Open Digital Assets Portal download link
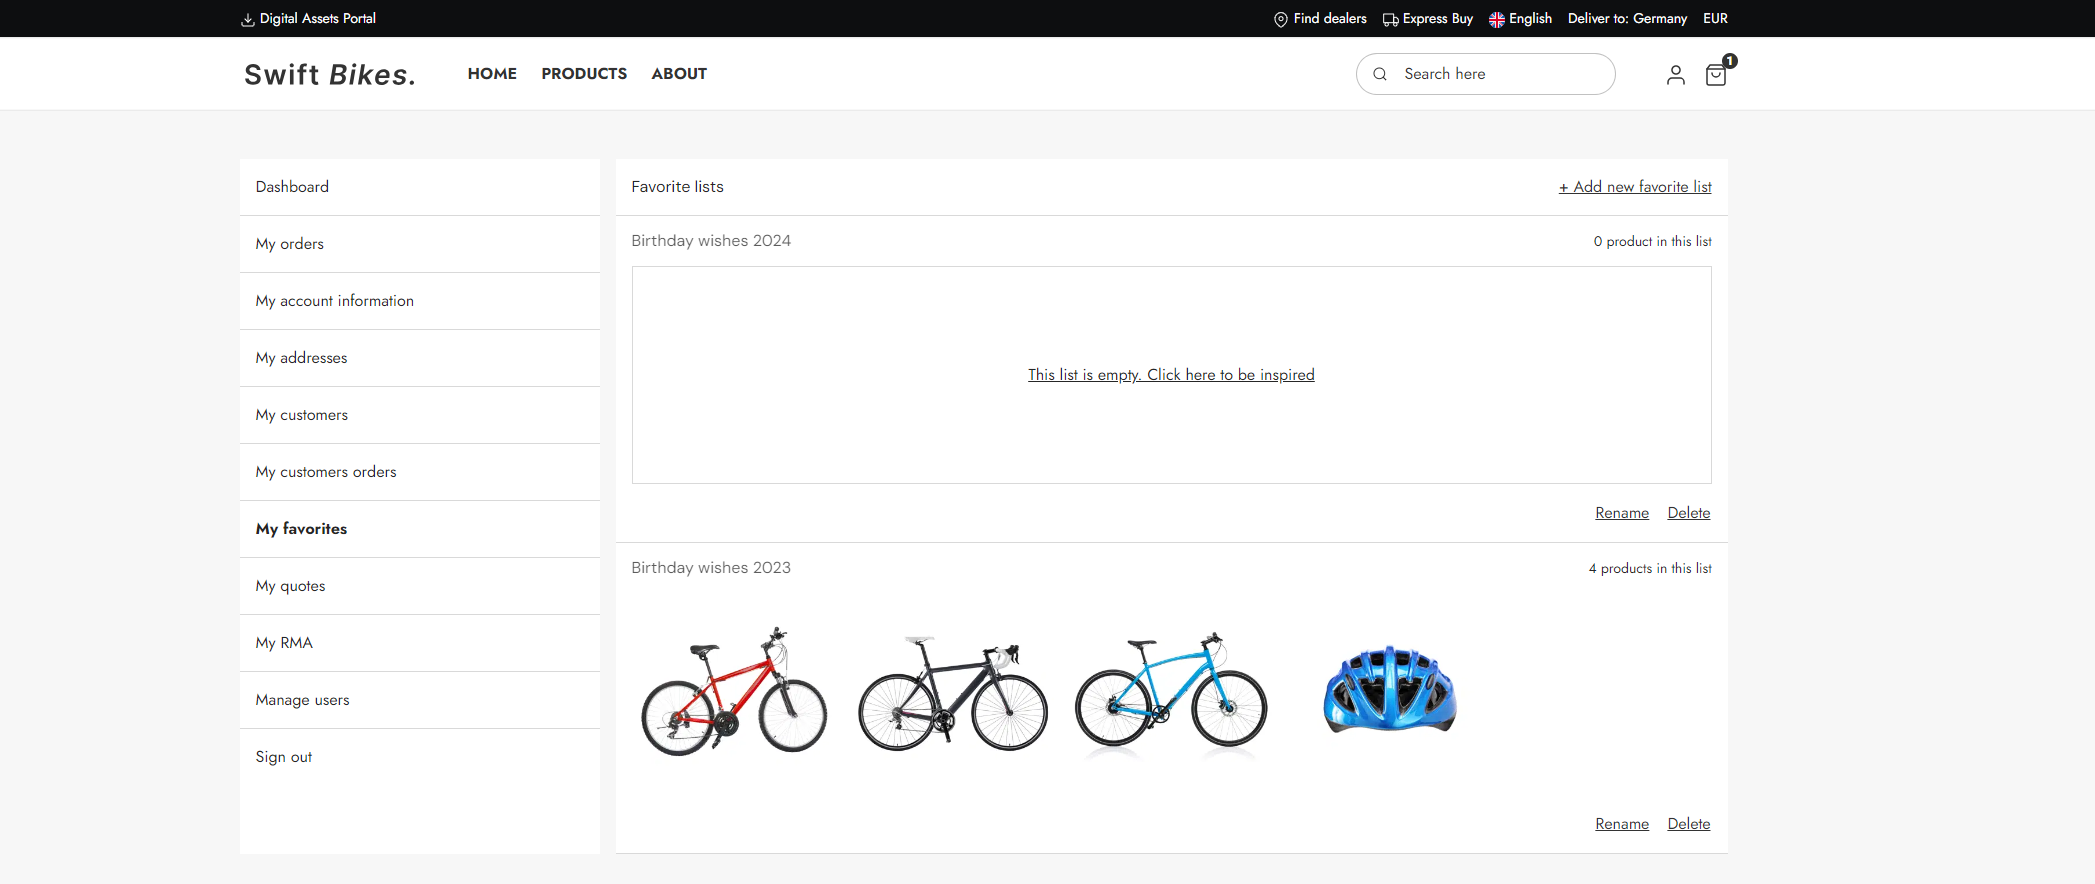 tap(308, 18)
